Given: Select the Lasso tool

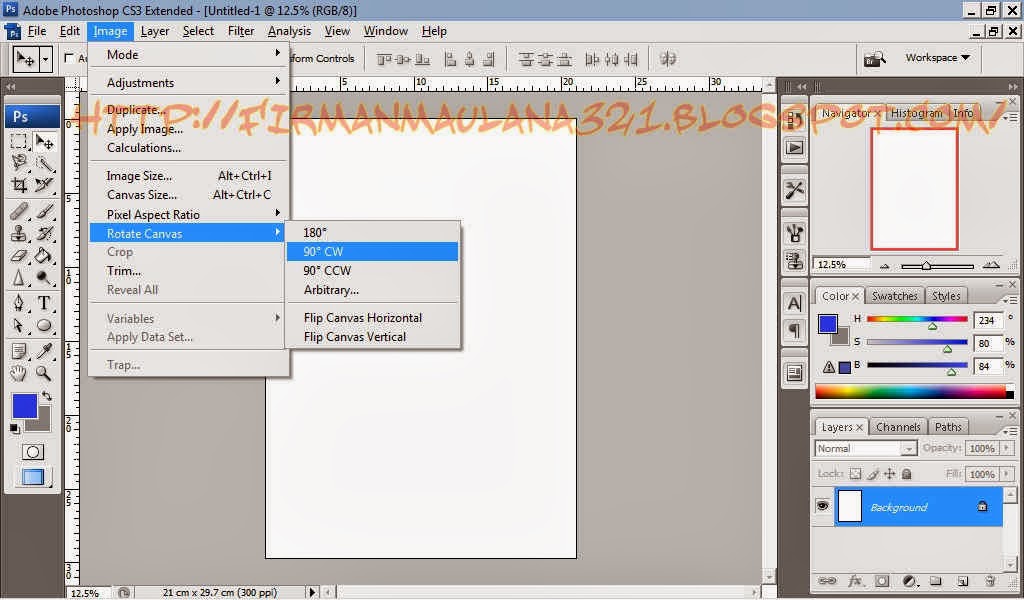Looking at the screenshot, I should [19, 162].
